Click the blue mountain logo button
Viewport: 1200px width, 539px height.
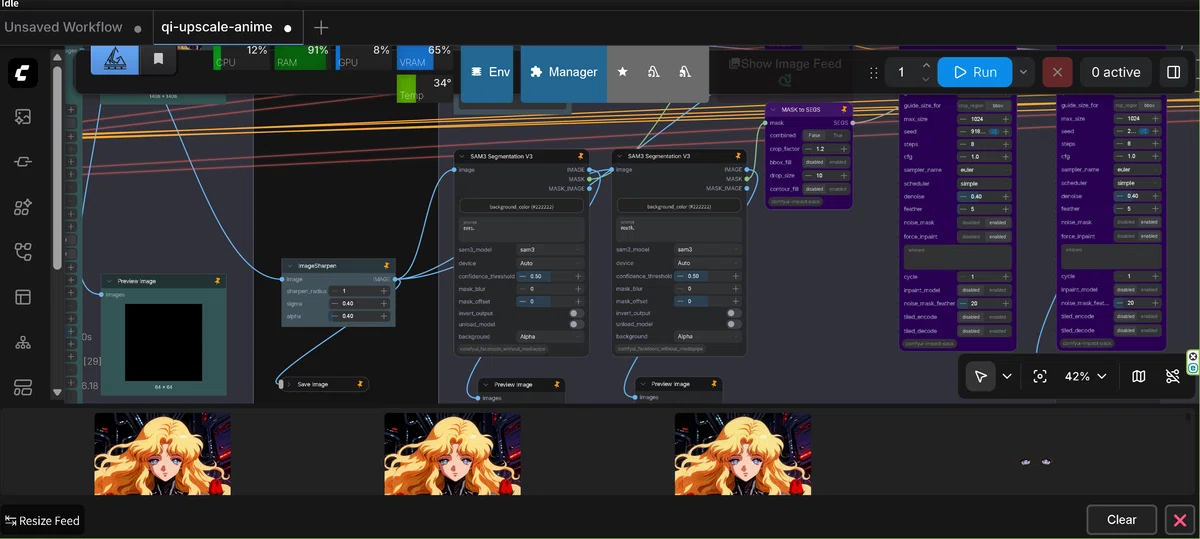(115, 59)
